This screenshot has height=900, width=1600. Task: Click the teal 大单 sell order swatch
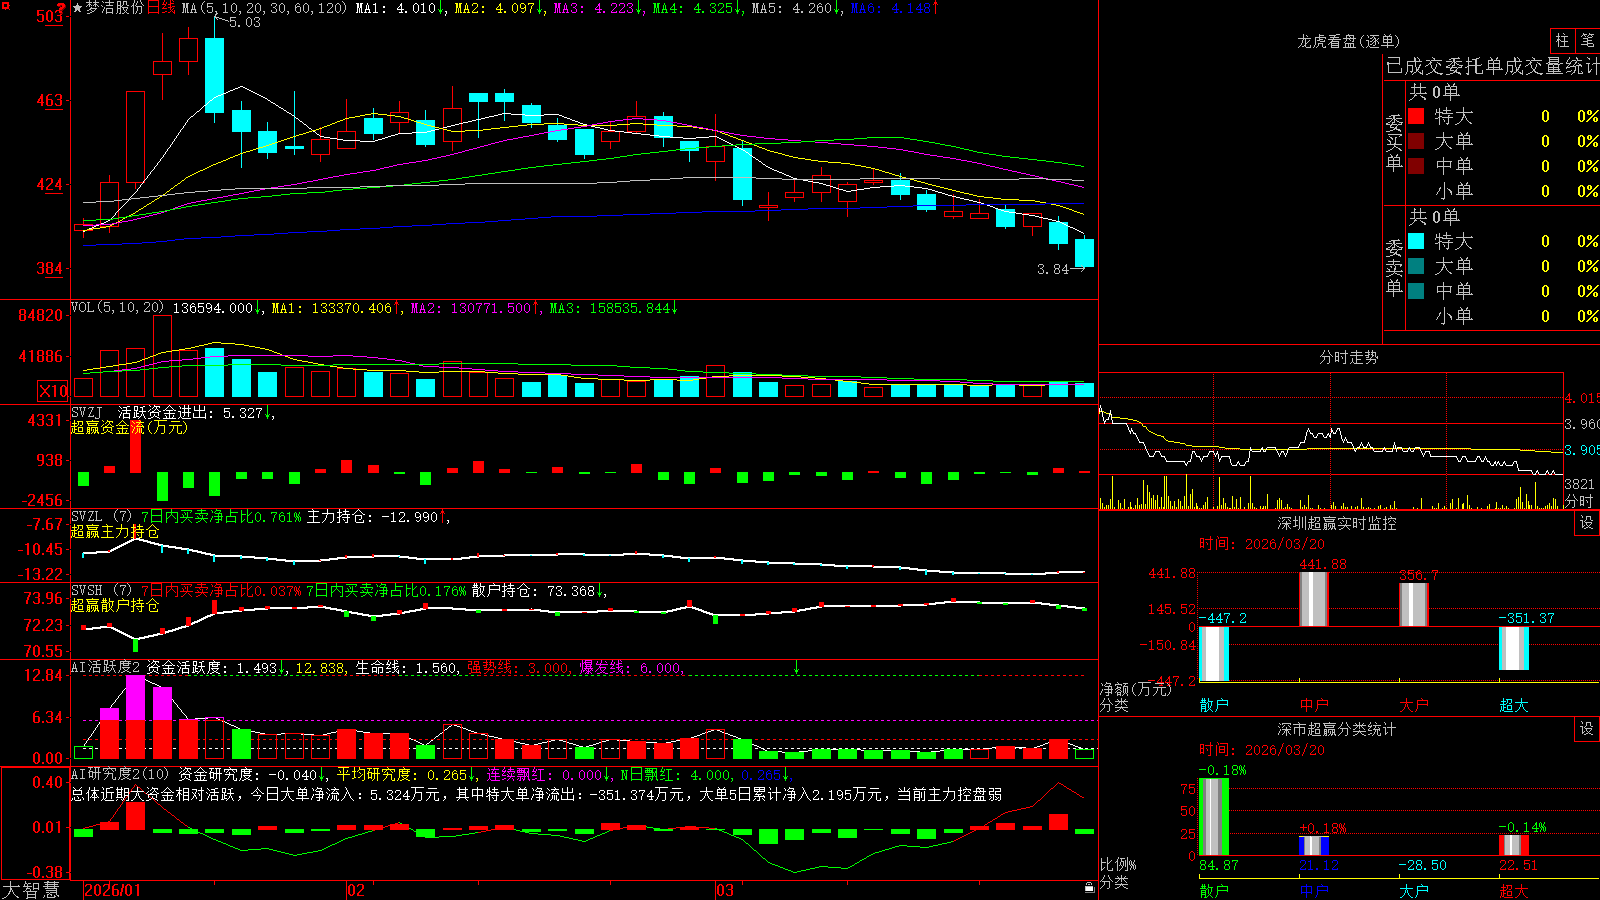click(x=1416, y=266)
